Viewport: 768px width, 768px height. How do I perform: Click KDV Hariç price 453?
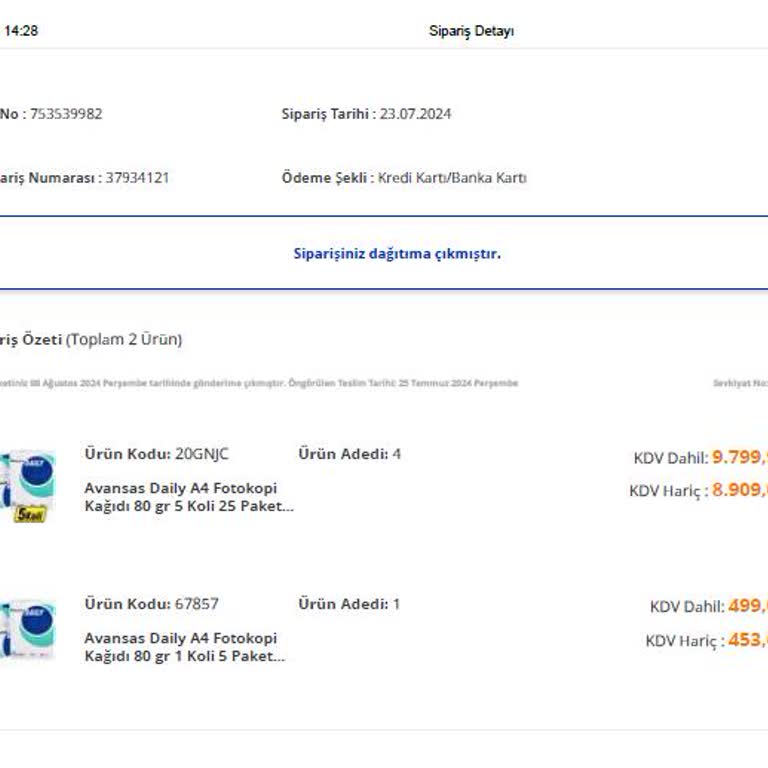pos(748,639)
